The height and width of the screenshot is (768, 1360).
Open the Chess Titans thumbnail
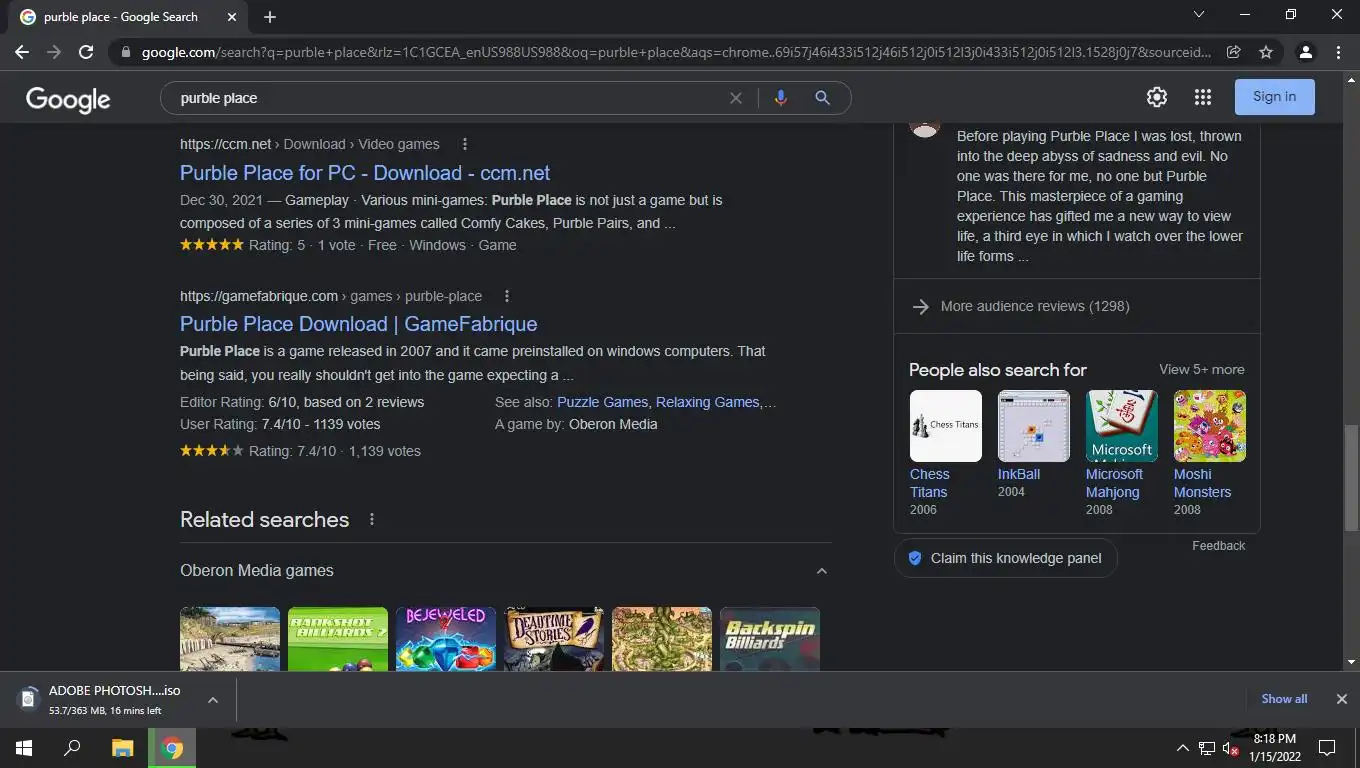[946, 426]
